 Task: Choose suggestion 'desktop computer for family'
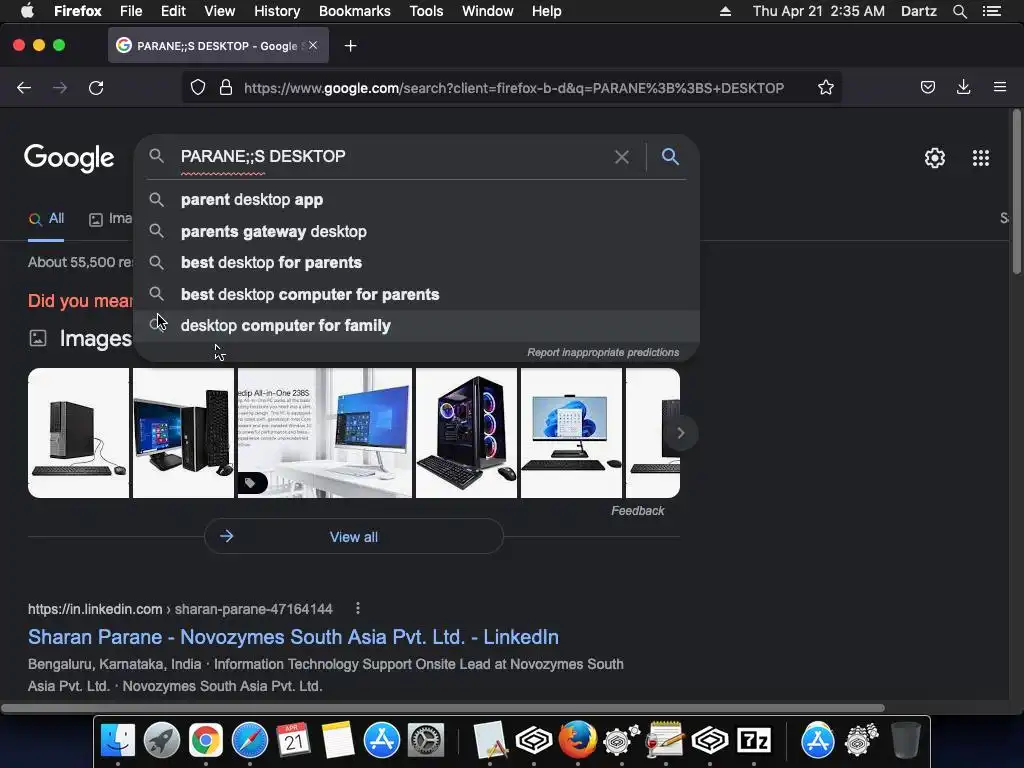pyautogui.click(x=417, y=325)
